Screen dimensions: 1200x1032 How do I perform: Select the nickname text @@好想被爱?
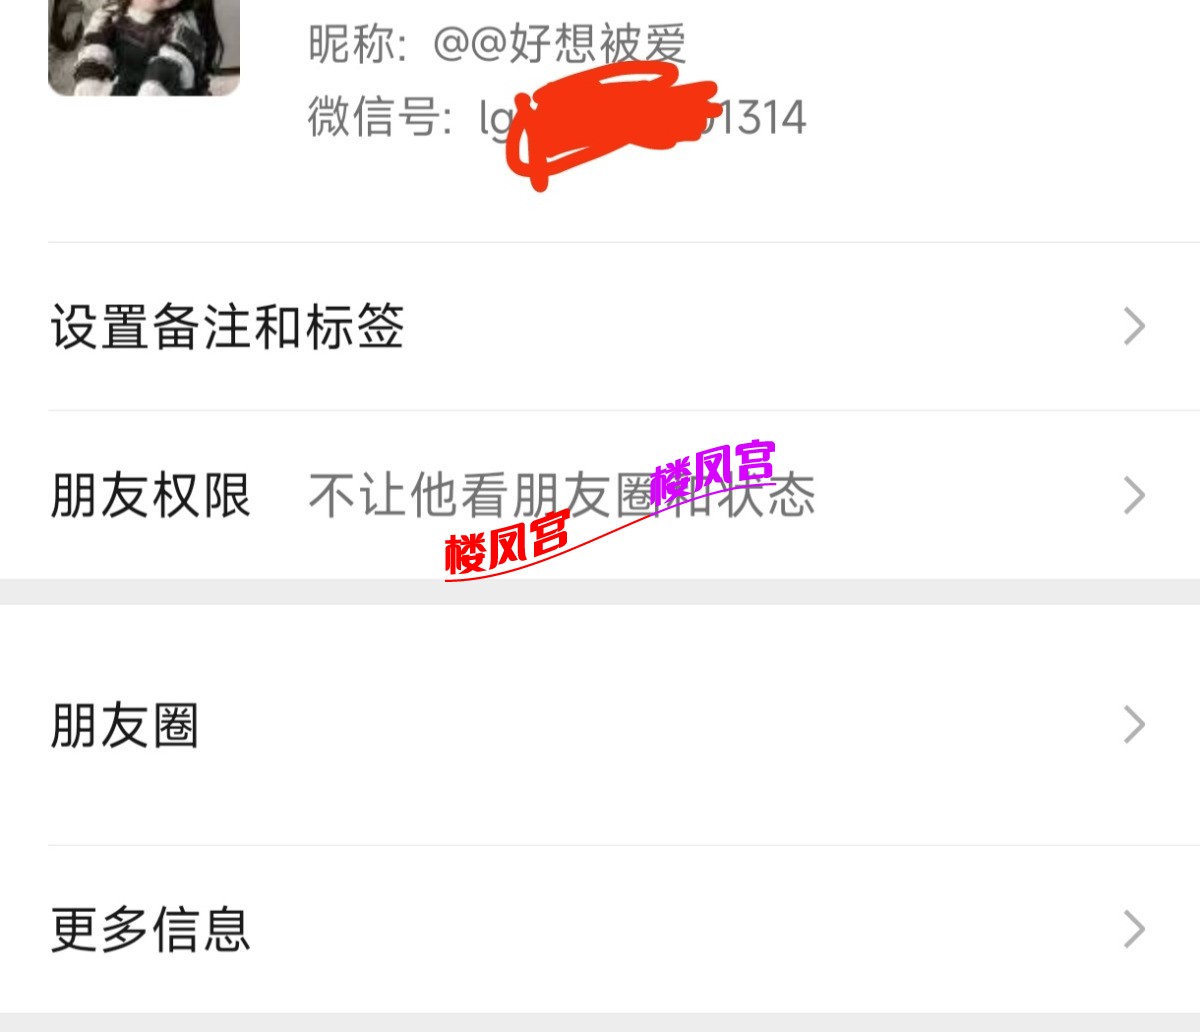(560, 44)
